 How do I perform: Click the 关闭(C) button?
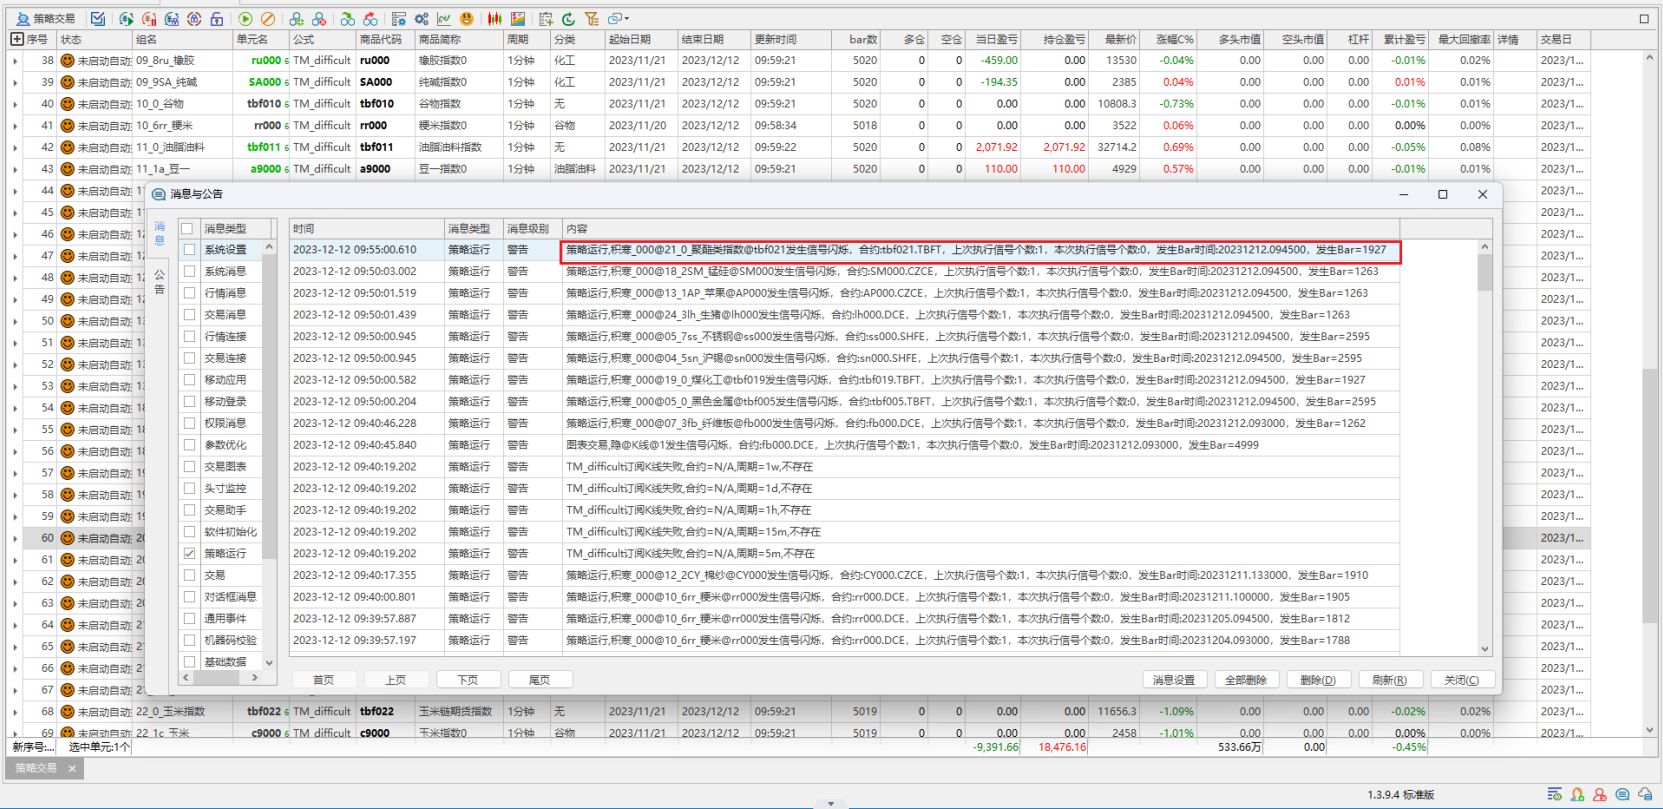point(1462,680)
